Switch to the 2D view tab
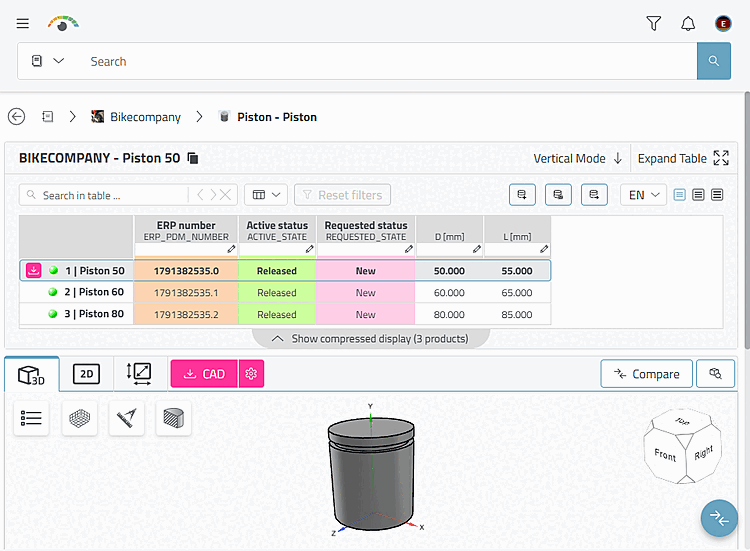 coord(87,374)
